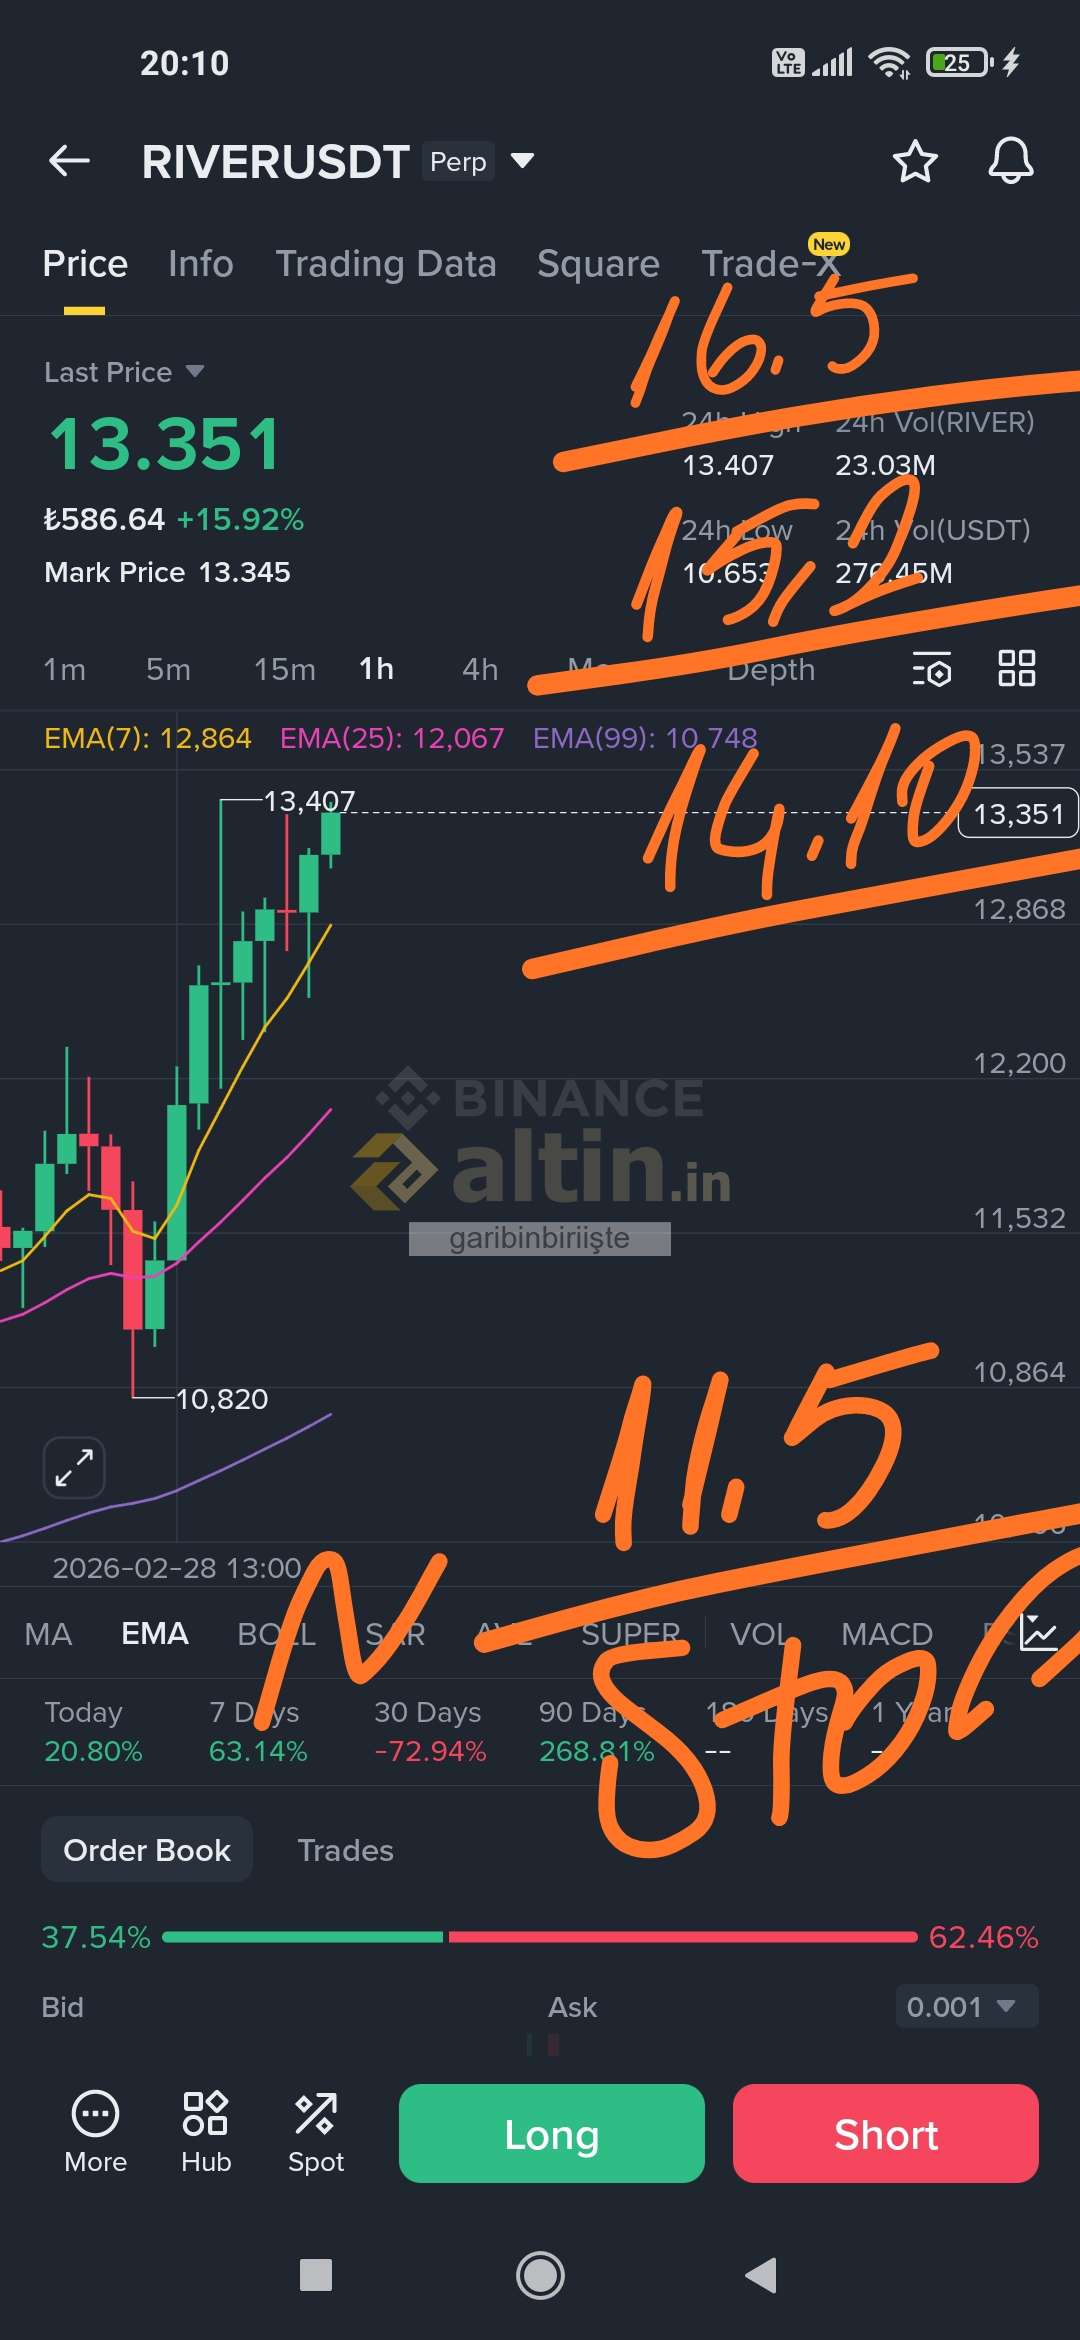Tap the back arrow icon
Screen dimensions: 1080x2340
coord(69,160)
